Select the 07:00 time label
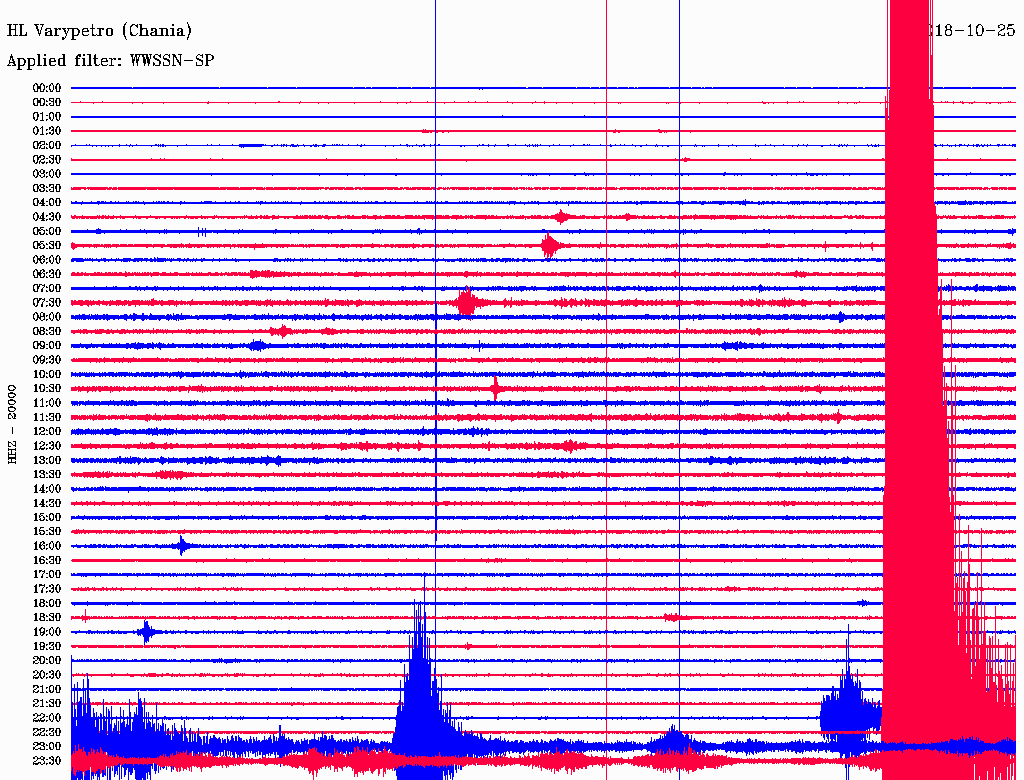This screenshot has width=1024, height=780. point(47,288)
